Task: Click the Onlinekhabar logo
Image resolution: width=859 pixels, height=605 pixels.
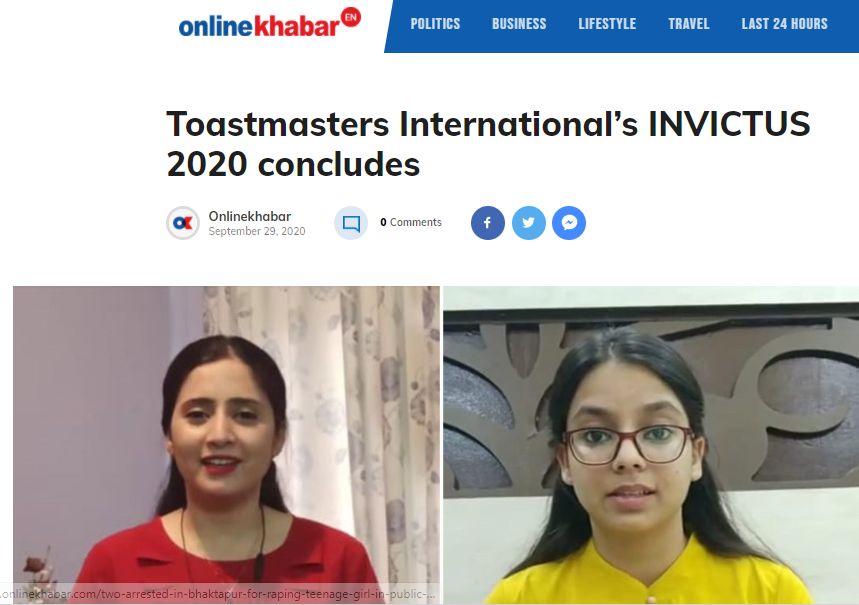Action: 270,24
